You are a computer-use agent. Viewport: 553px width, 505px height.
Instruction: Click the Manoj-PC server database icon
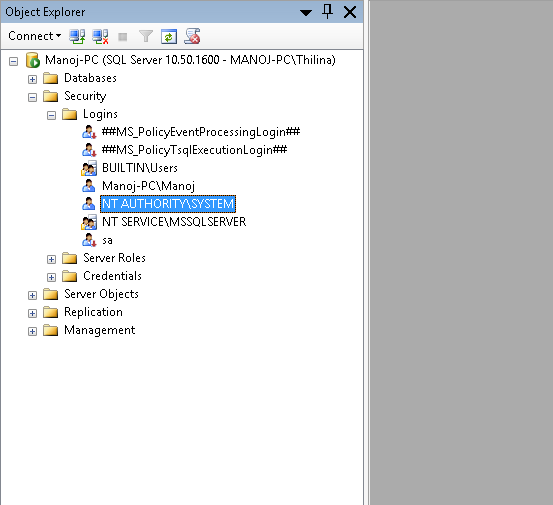point(33,60)
